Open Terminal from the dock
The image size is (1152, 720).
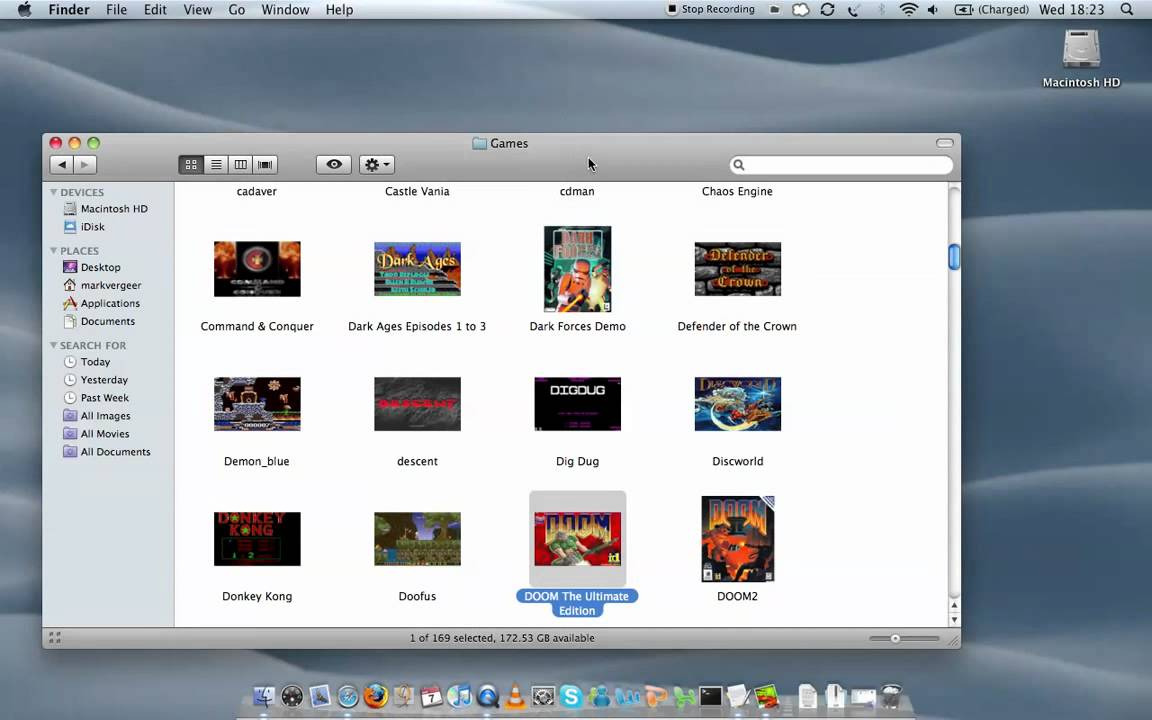tap(710, 695)
